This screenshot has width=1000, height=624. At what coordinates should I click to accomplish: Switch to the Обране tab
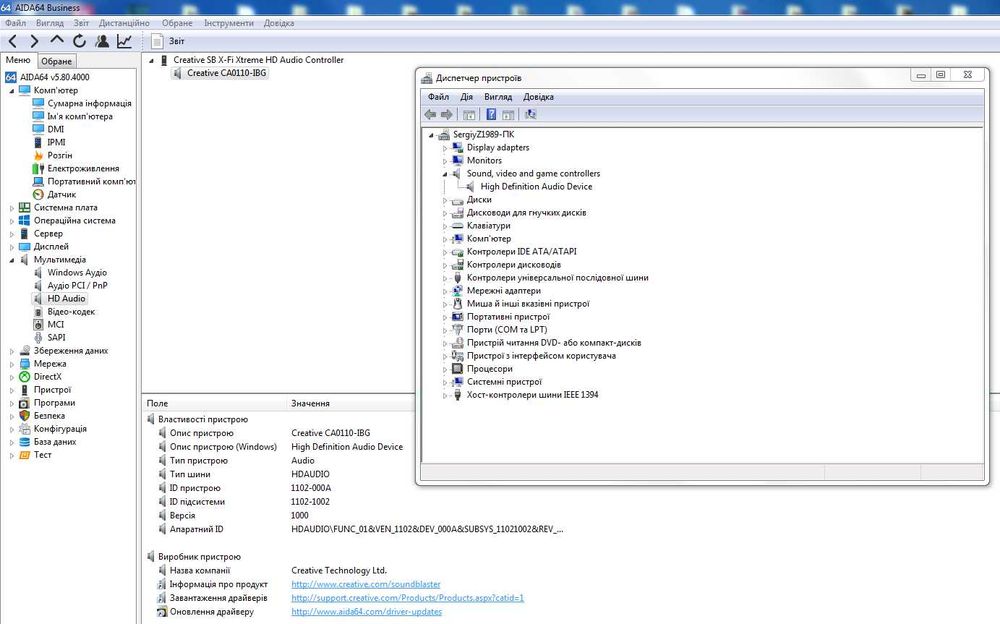pos(57,61)
